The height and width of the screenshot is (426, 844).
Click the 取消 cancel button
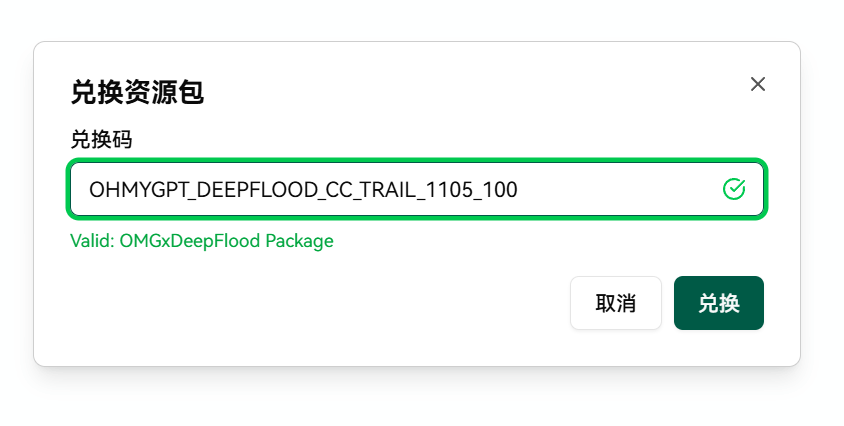pos(616,303)
